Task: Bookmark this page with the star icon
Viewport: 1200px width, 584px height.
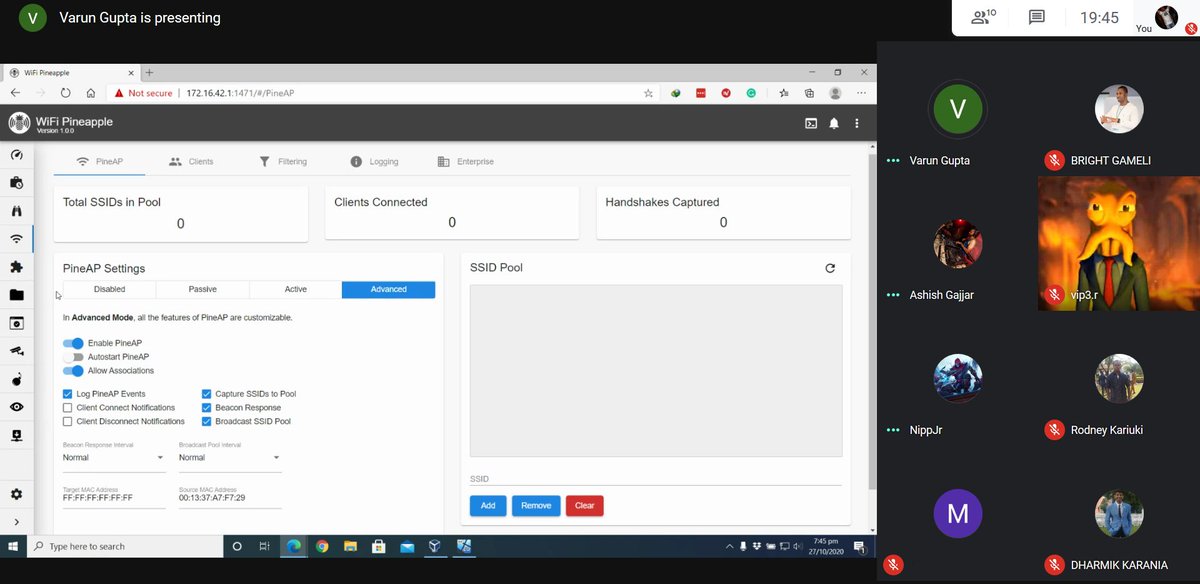Action: 648,93
